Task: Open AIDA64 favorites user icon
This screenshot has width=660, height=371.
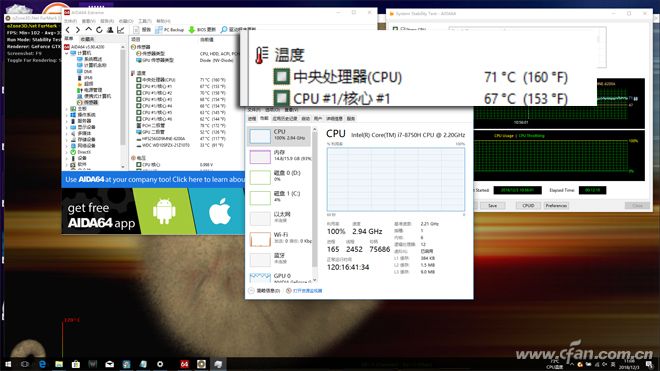Action: coord(110,30)
